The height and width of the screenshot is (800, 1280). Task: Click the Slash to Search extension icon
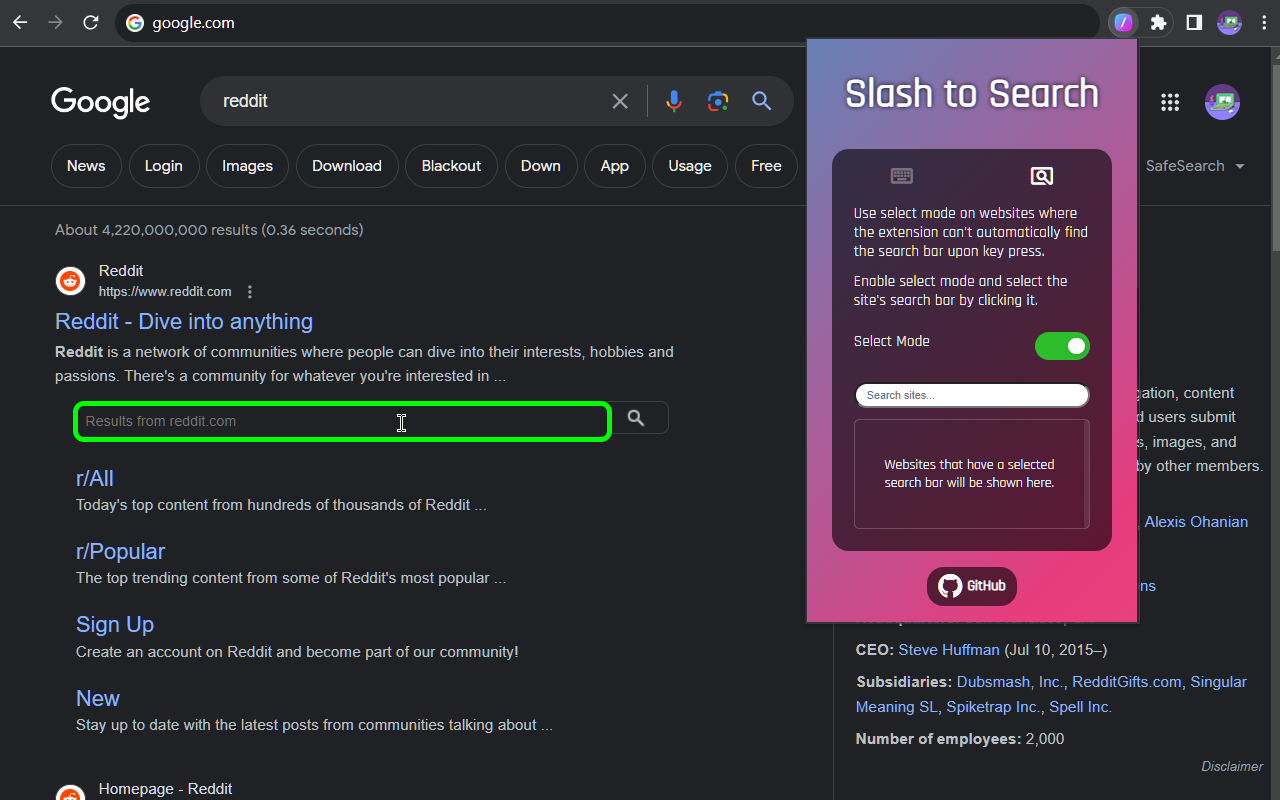tap(1124, 22)
